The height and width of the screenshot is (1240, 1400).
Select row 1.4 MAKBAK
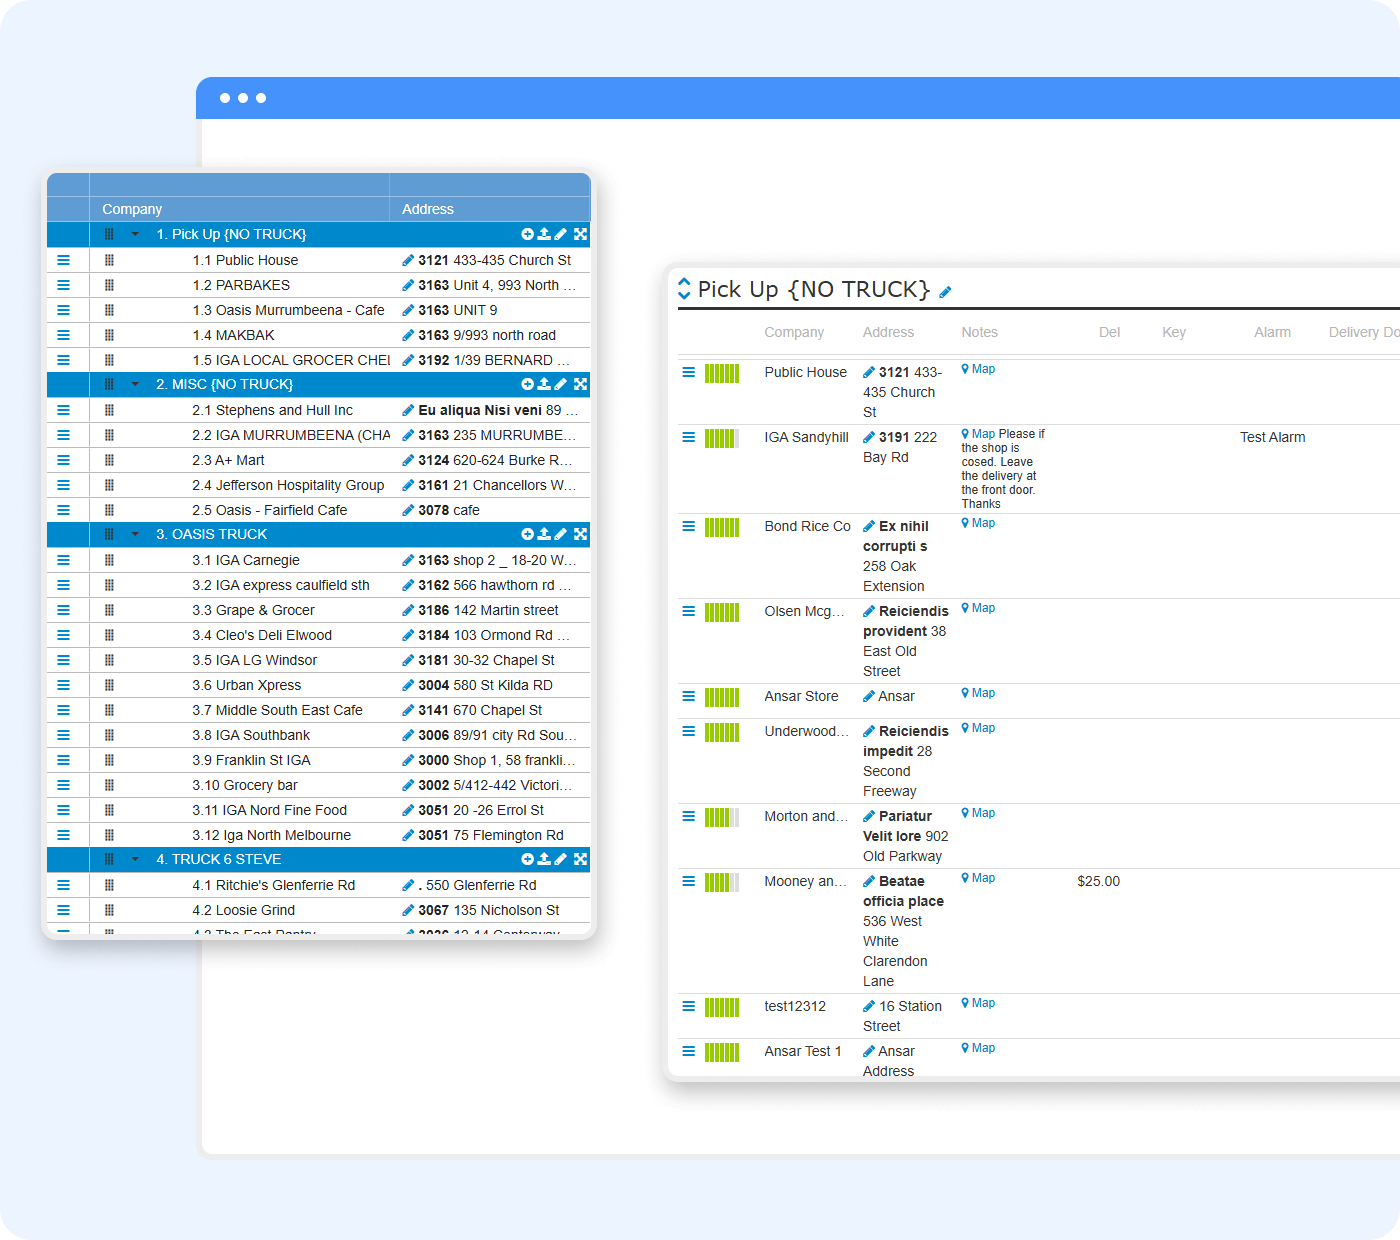(x=318, y=335)
